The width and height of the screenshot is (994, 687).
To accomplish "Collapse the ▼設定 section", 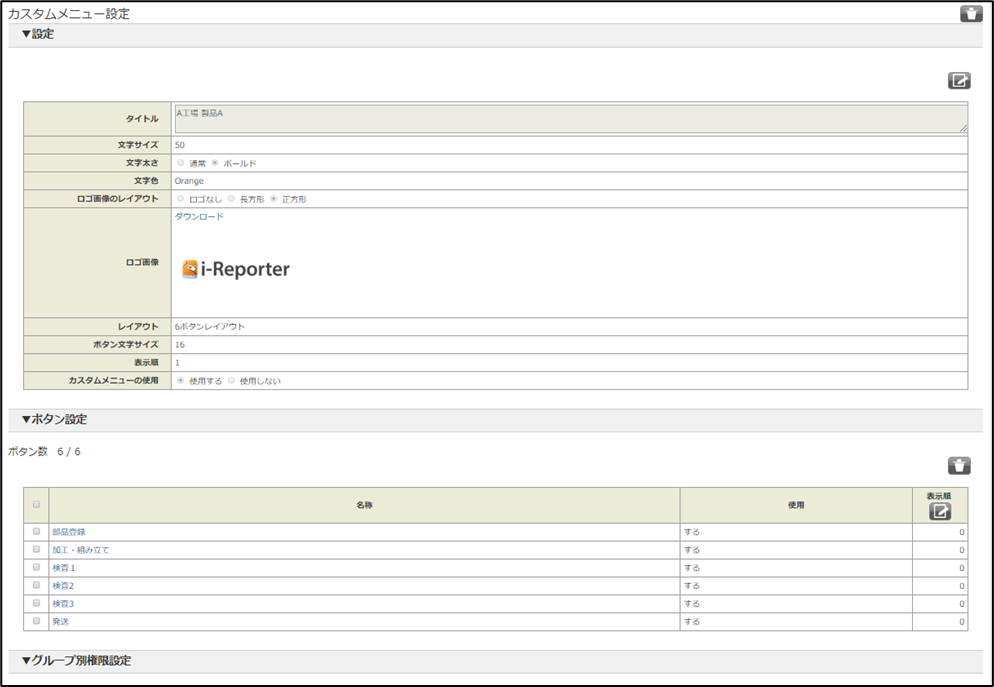I will click(38, 34).
